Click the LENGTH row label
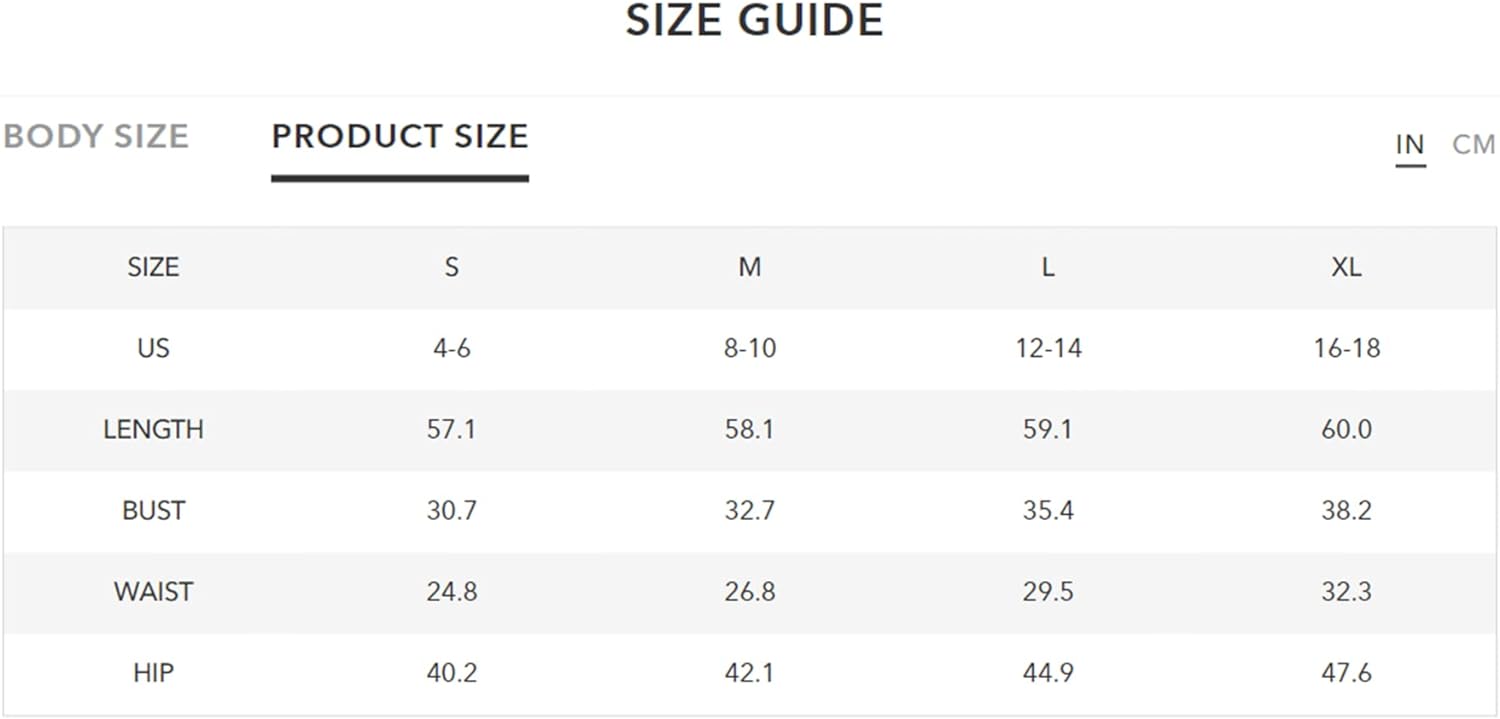Viewport: 1500px width, 719px height. click(153, 429)
